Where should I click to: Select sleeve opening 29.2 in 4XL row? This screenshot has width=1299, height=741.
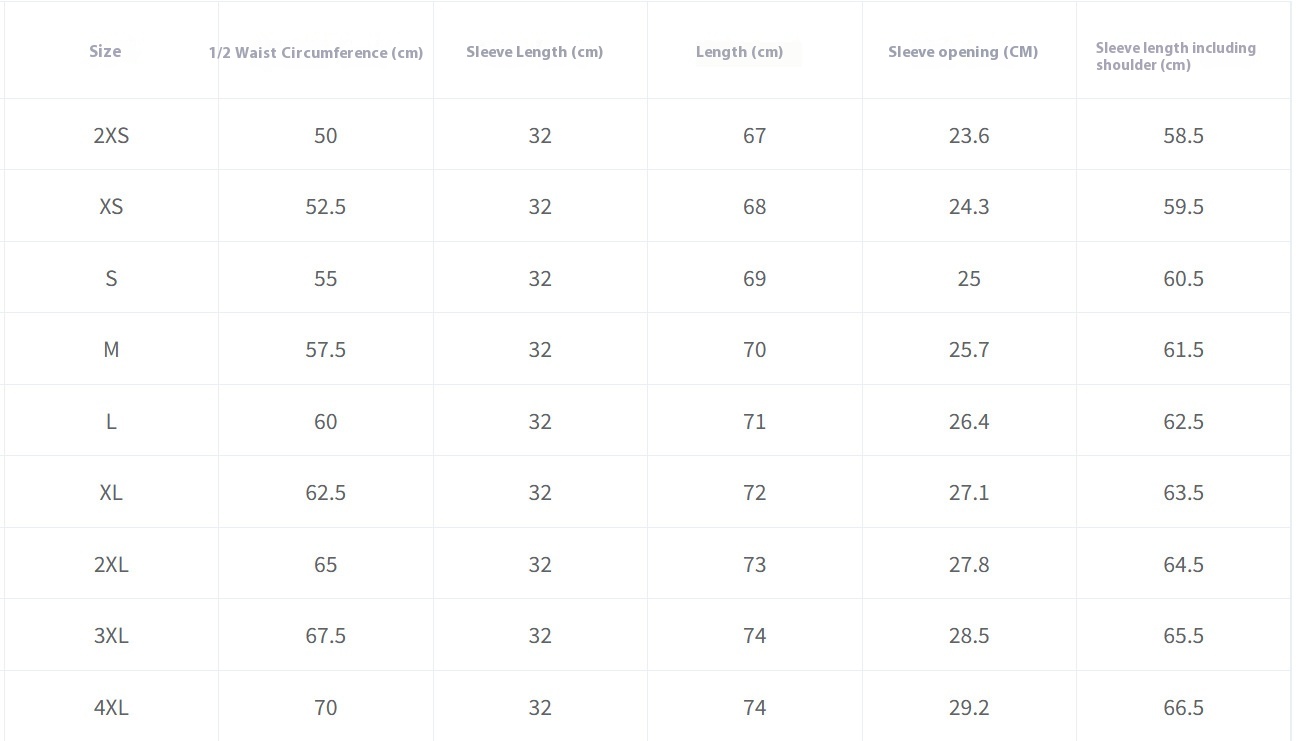pos(969,708)
